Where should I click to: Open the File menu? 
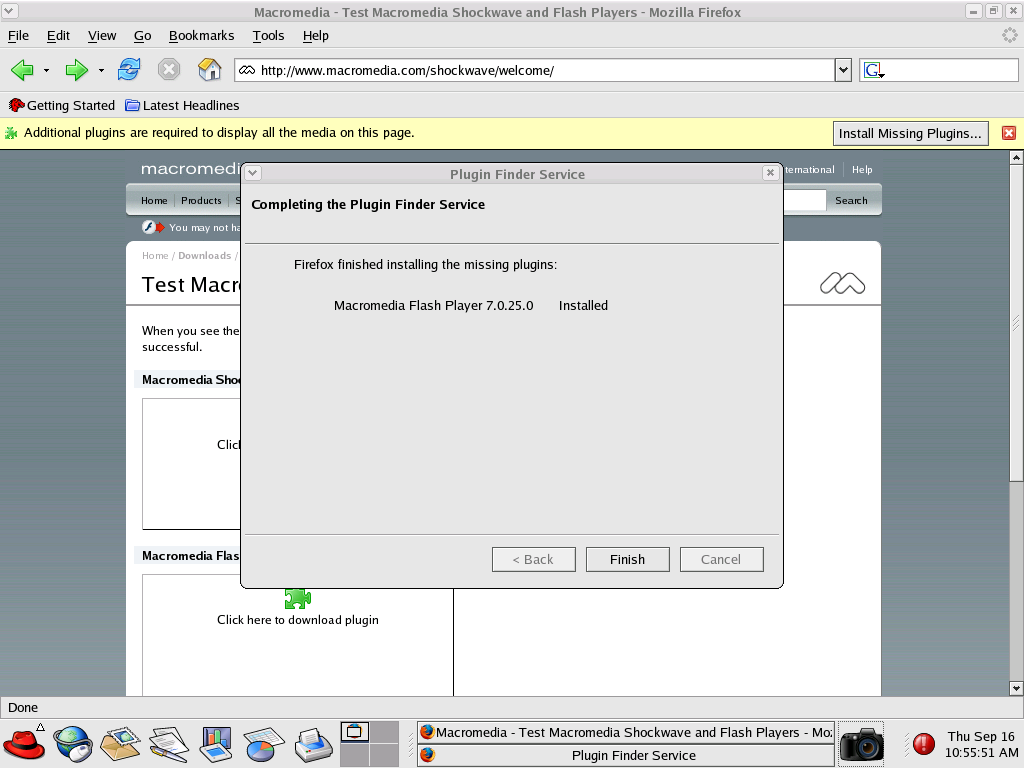[18, 35]
